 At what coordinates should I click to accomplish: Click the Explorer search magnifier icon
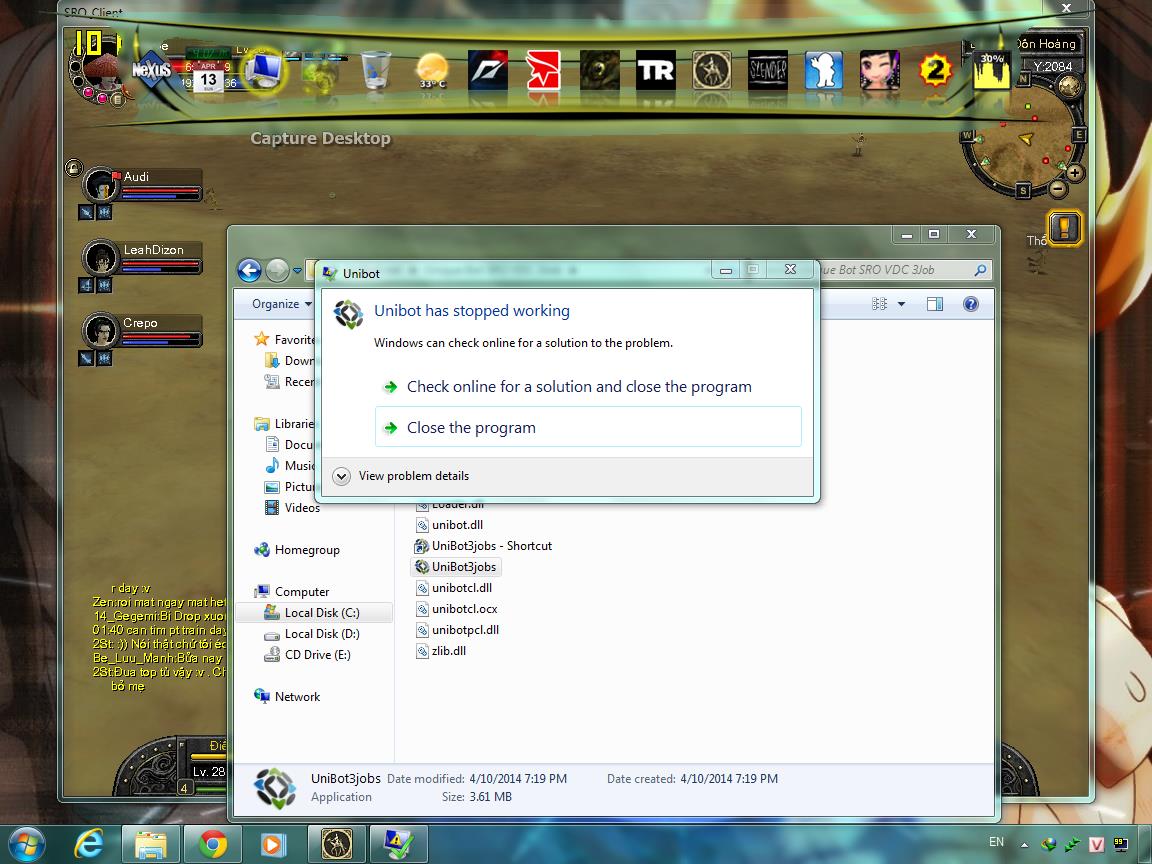coord(979,270)
